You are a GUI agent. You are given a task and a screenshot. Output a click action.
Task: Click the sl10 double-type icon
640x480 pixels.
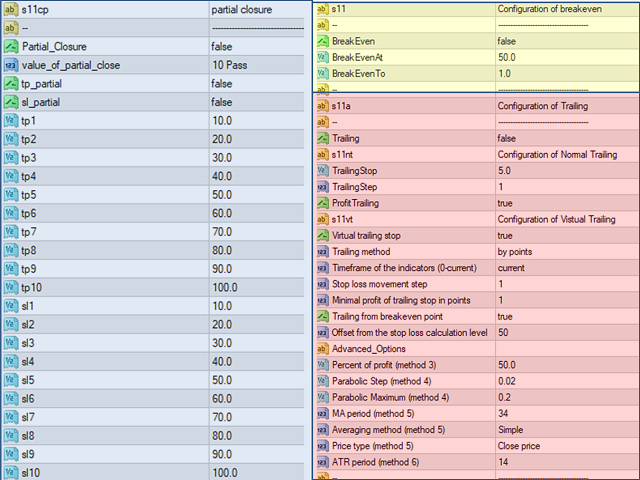(x=11, y=473)
